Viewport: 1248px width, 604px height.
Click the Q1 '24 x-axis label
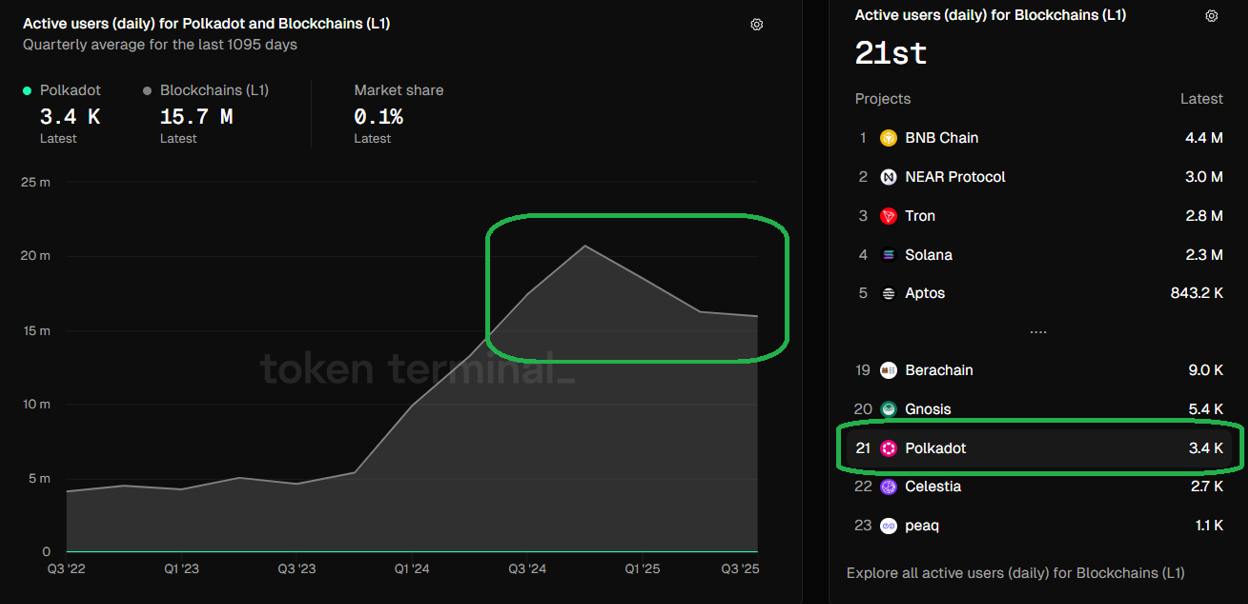412,569
